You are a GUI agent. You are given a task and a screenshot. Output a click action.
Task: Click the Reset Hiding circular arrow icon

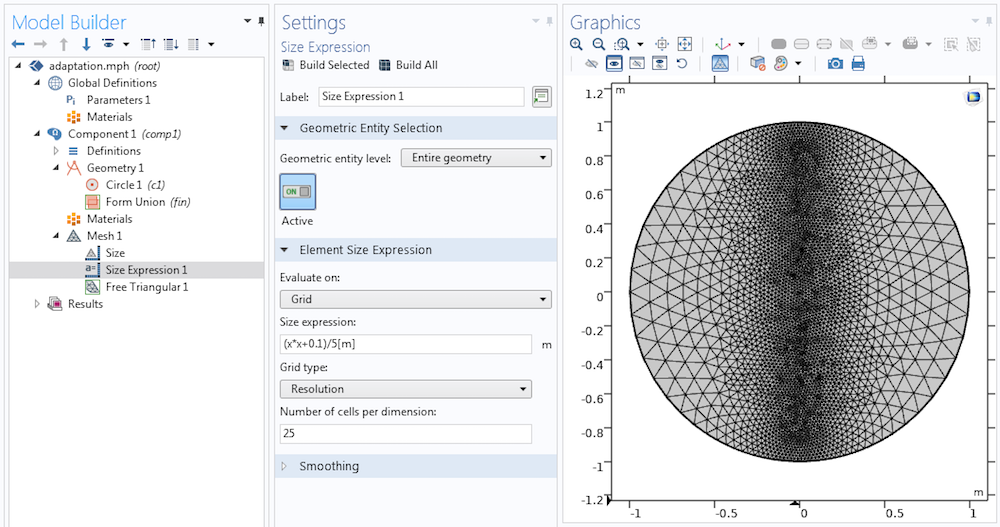pos(682,63)
